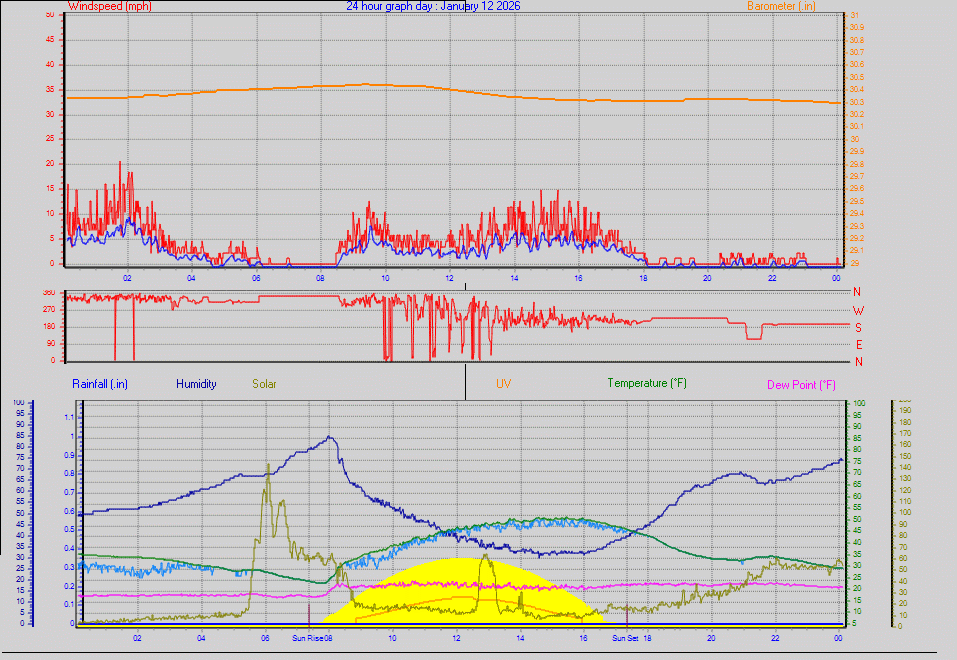Select the Humidity legend label
Screen dimensions: 957x660
point(196,383)
